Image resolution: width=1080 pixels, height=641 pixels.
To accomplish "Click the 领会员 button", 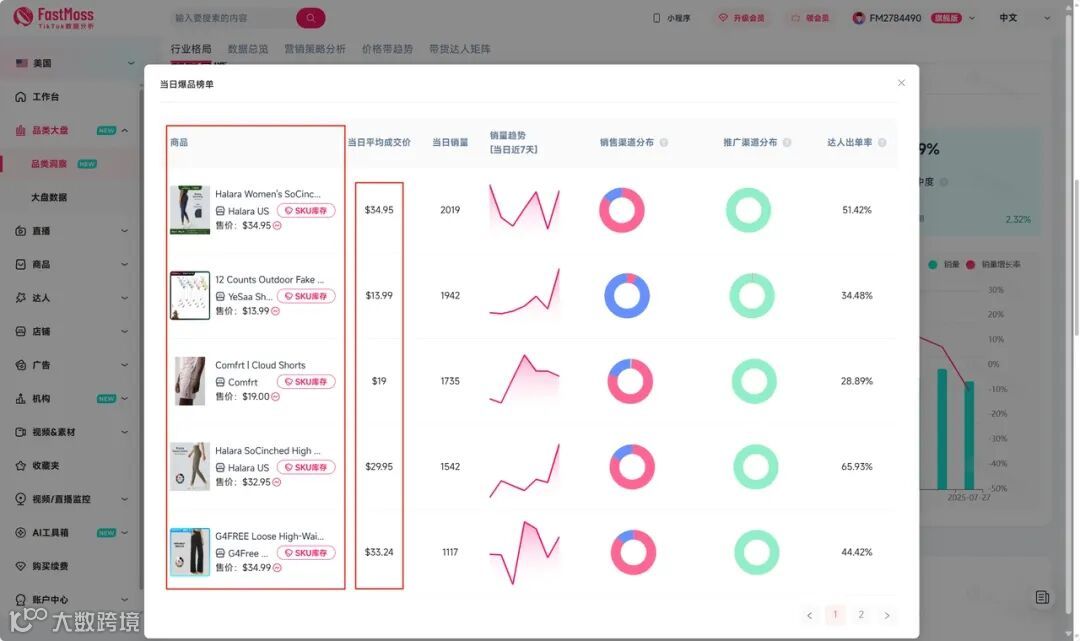I will pyautogui.click(x=811, y=18).
